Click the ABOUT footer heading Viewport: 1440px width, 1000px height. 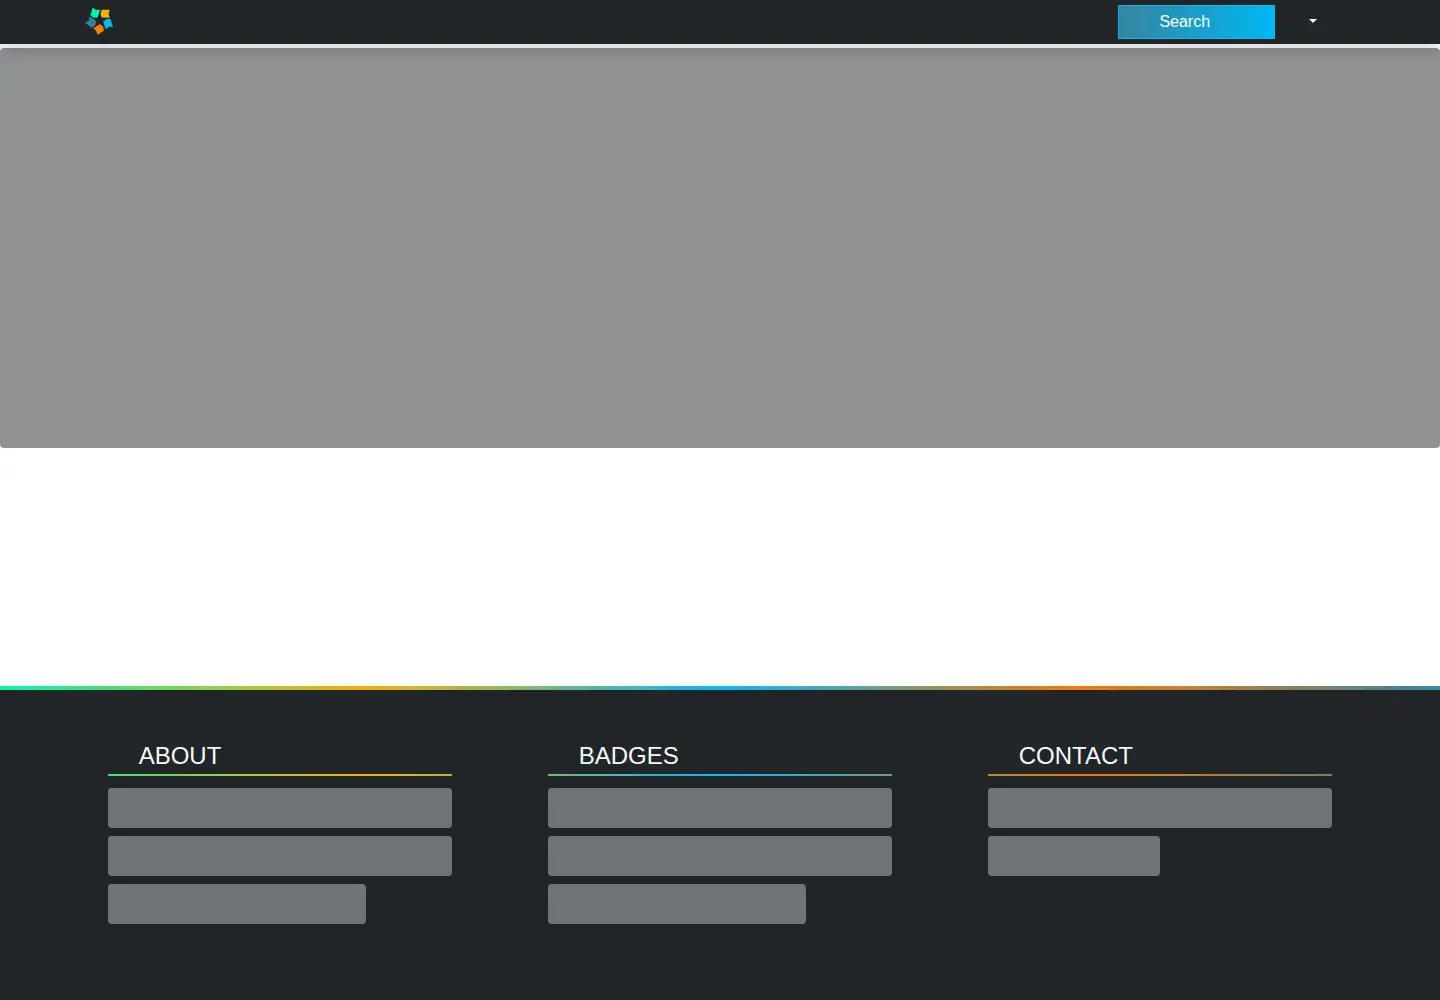[180, 756]
